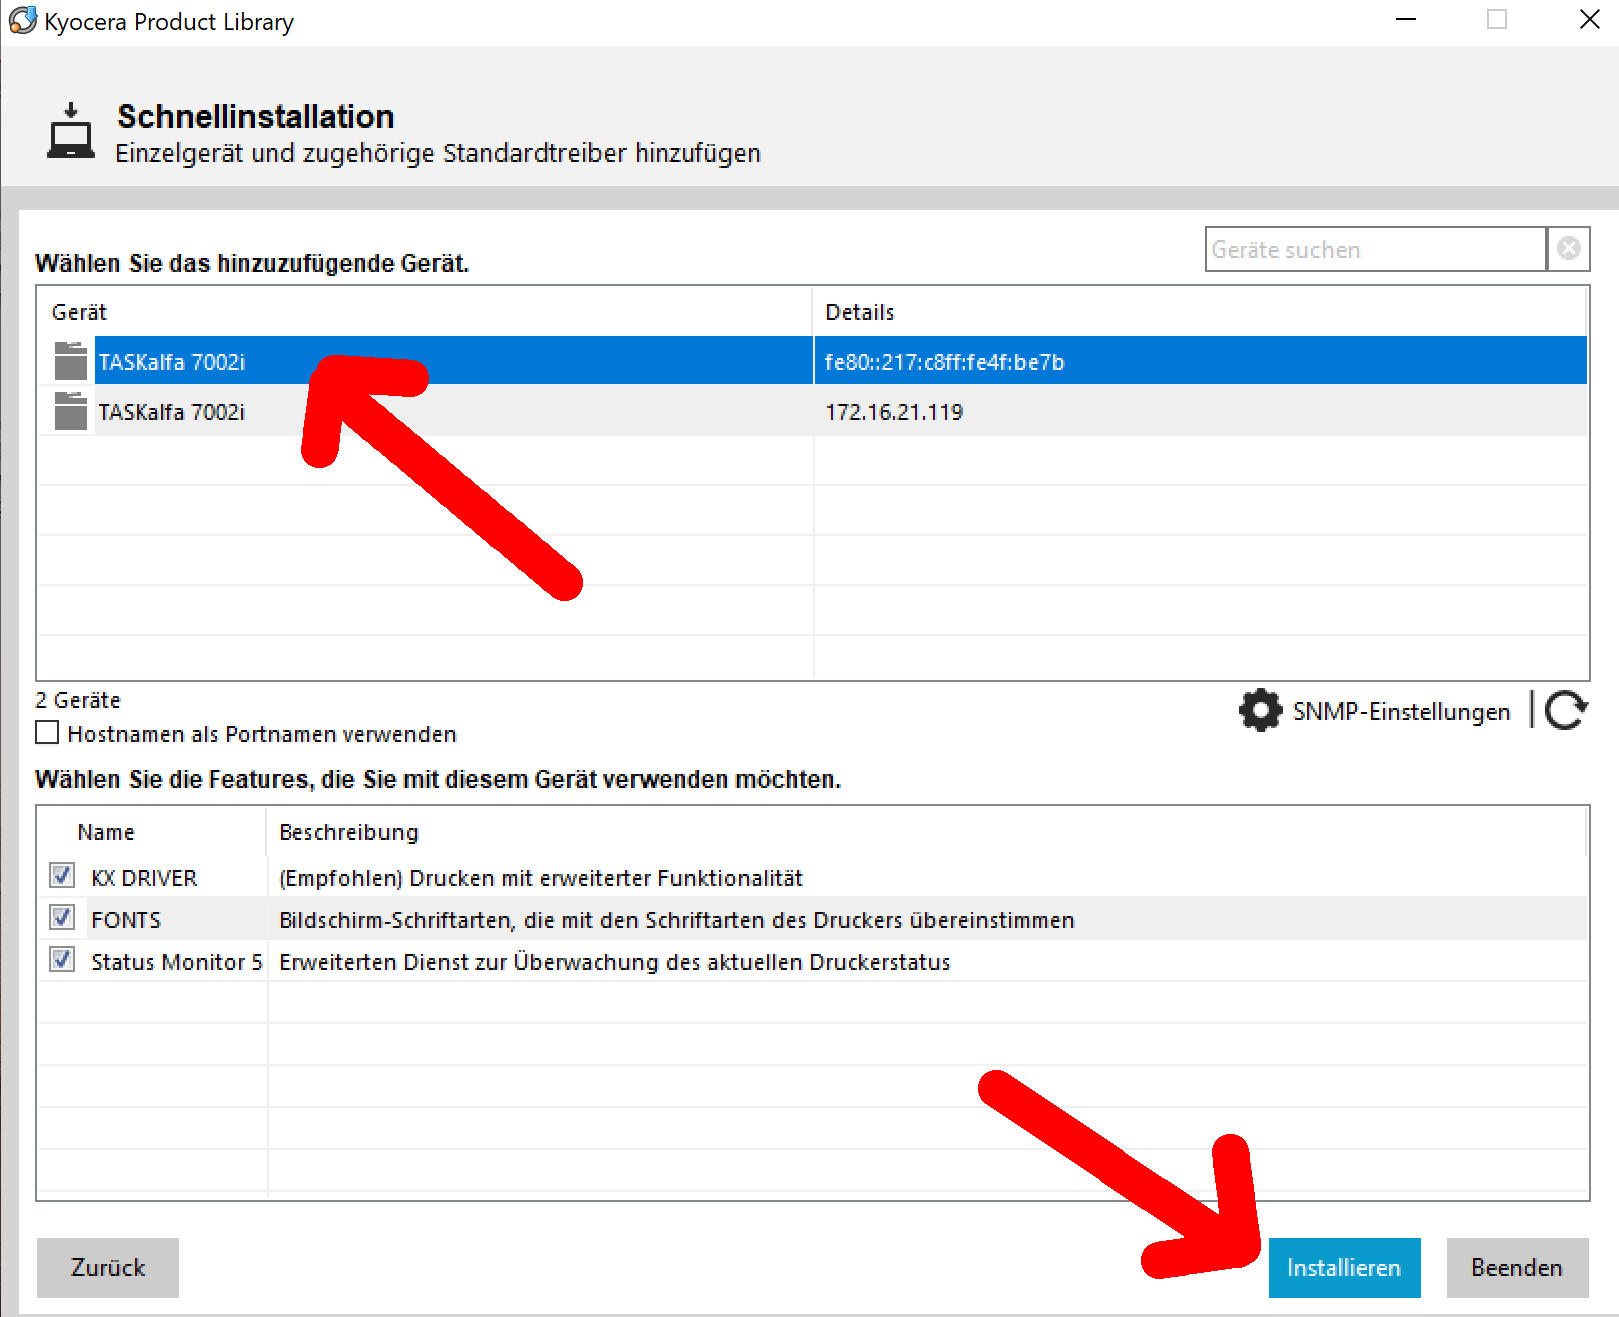
Task: Click the Details column header
Action: coord(860,312)
